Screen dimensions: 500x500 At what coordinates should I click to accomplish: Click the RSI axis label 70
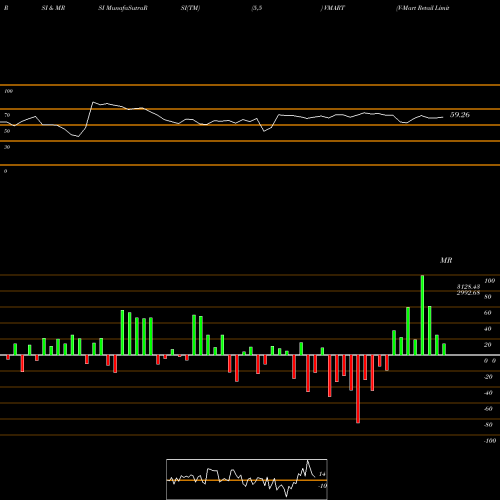[x=7, y=115]
